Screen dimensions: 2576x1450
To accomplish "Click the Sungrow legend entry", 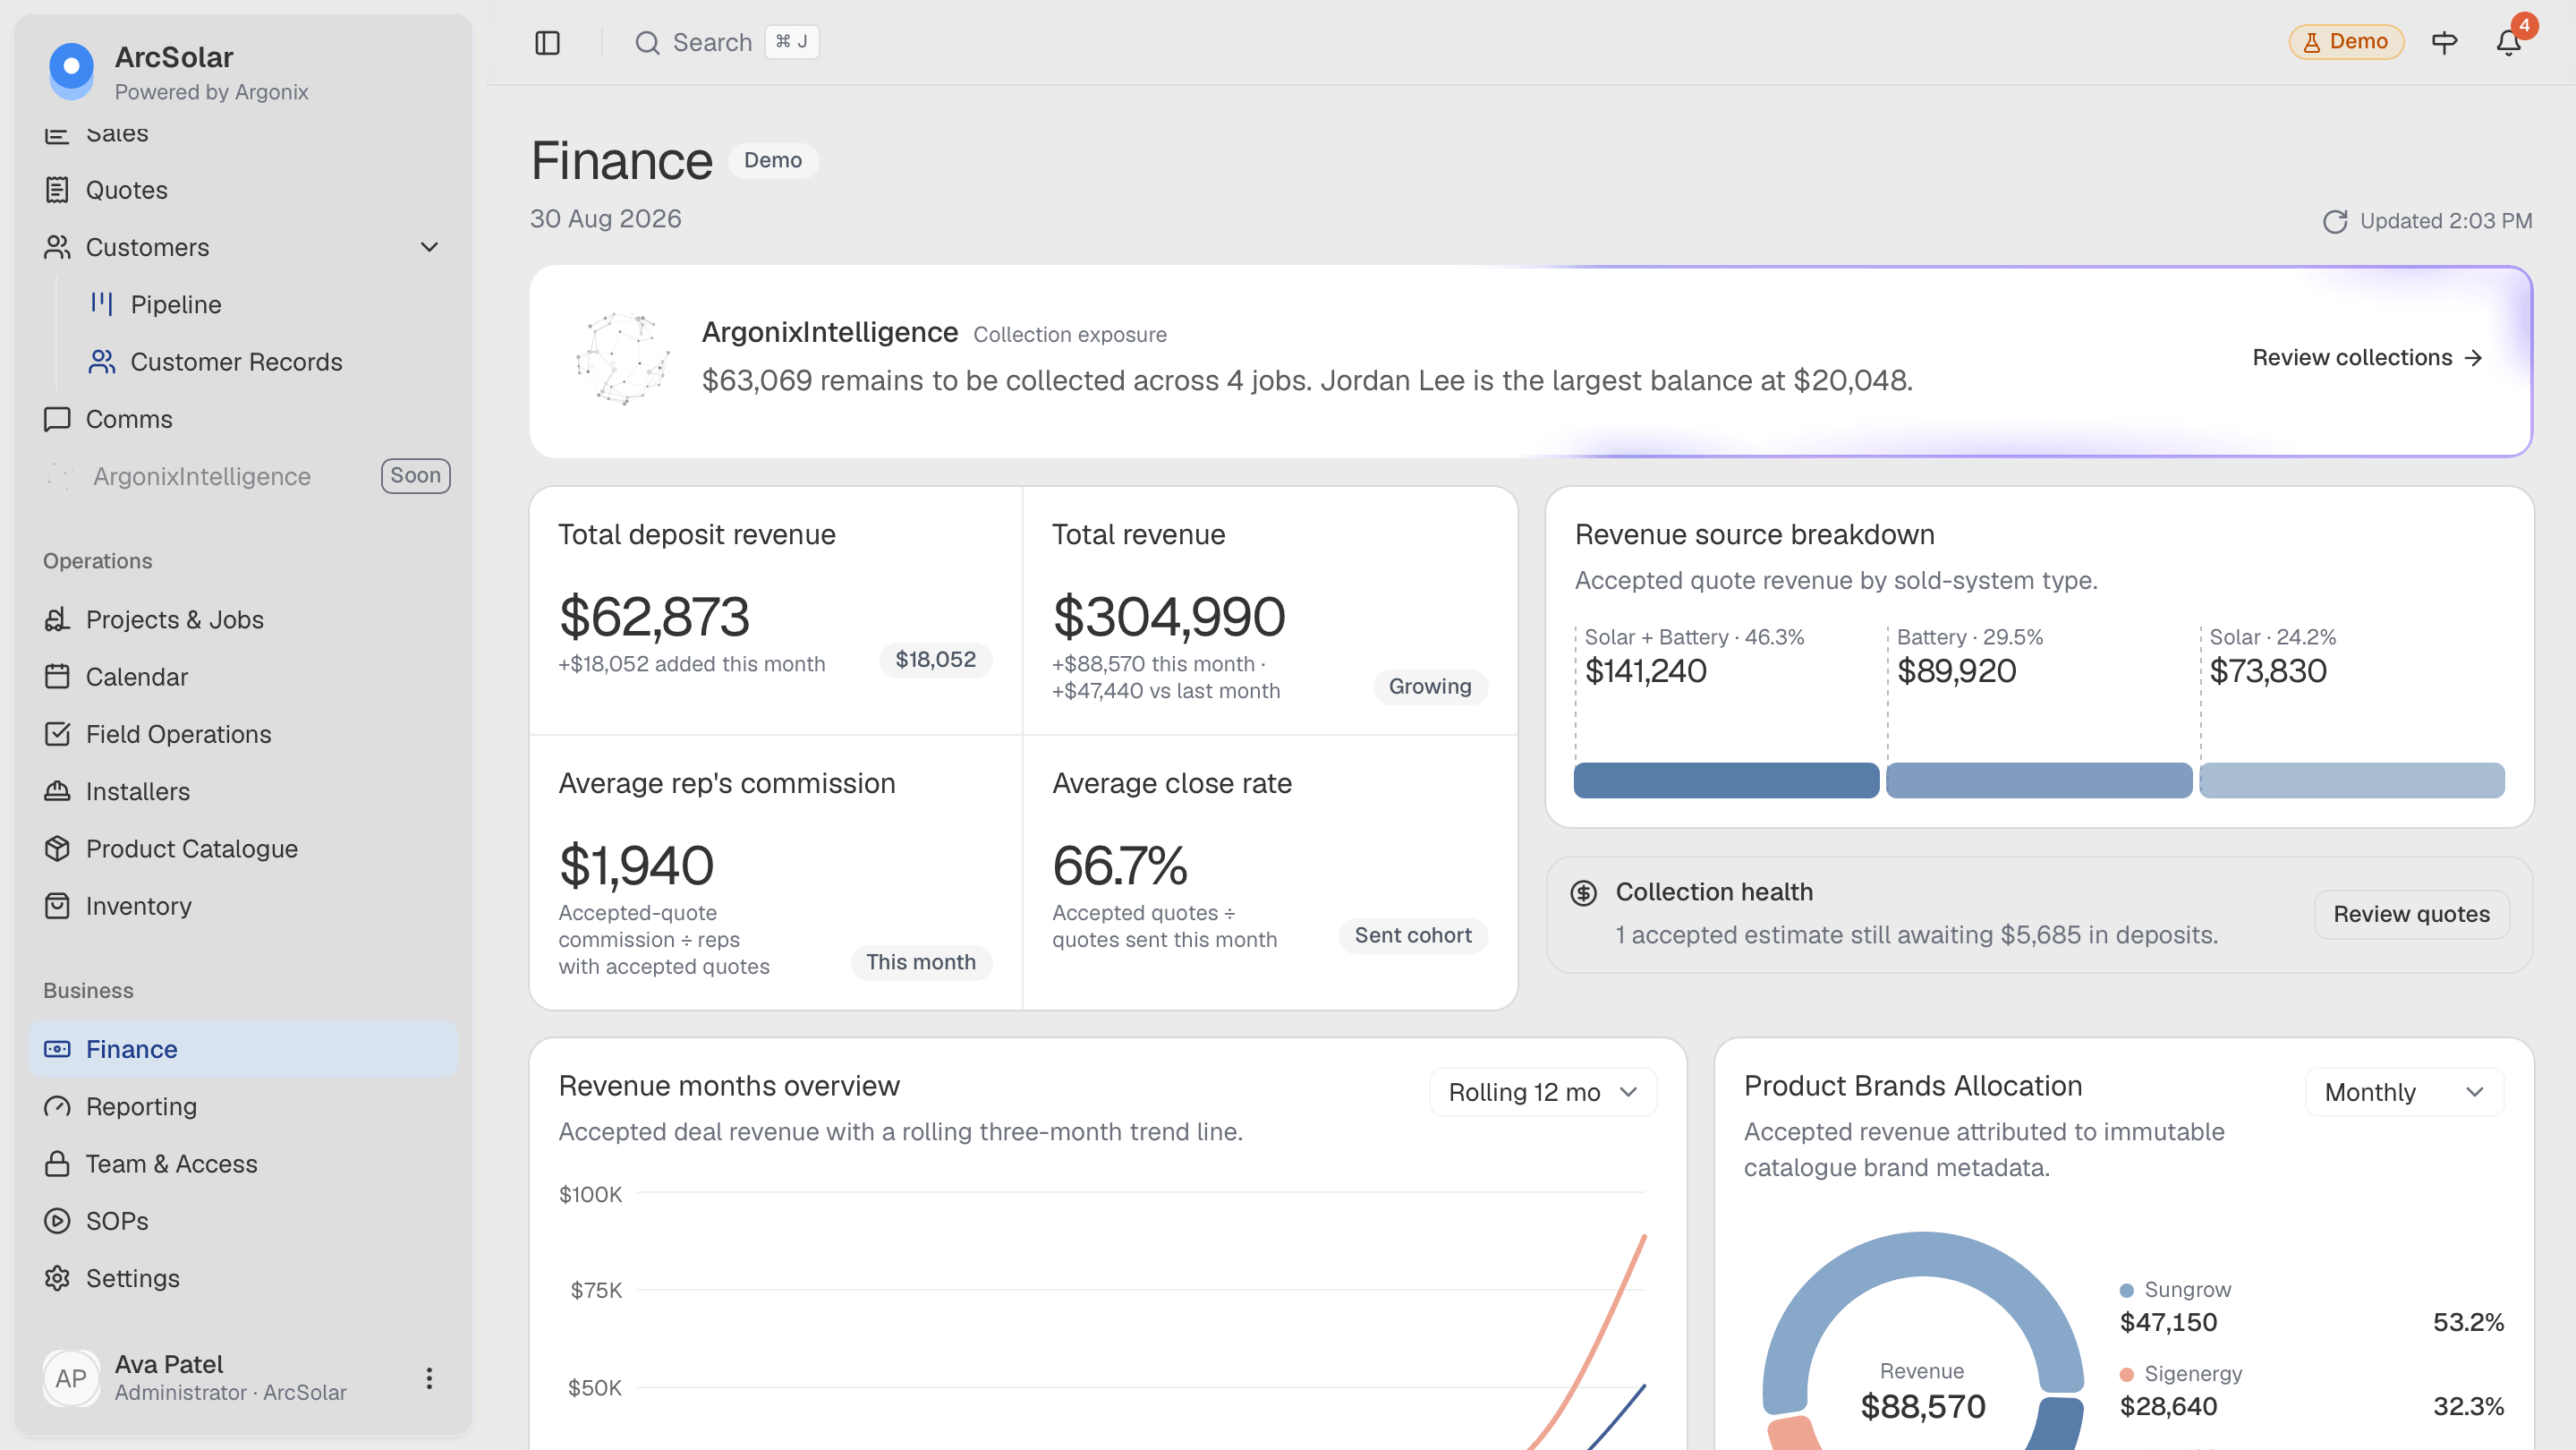I will tap(2311, 1306).
